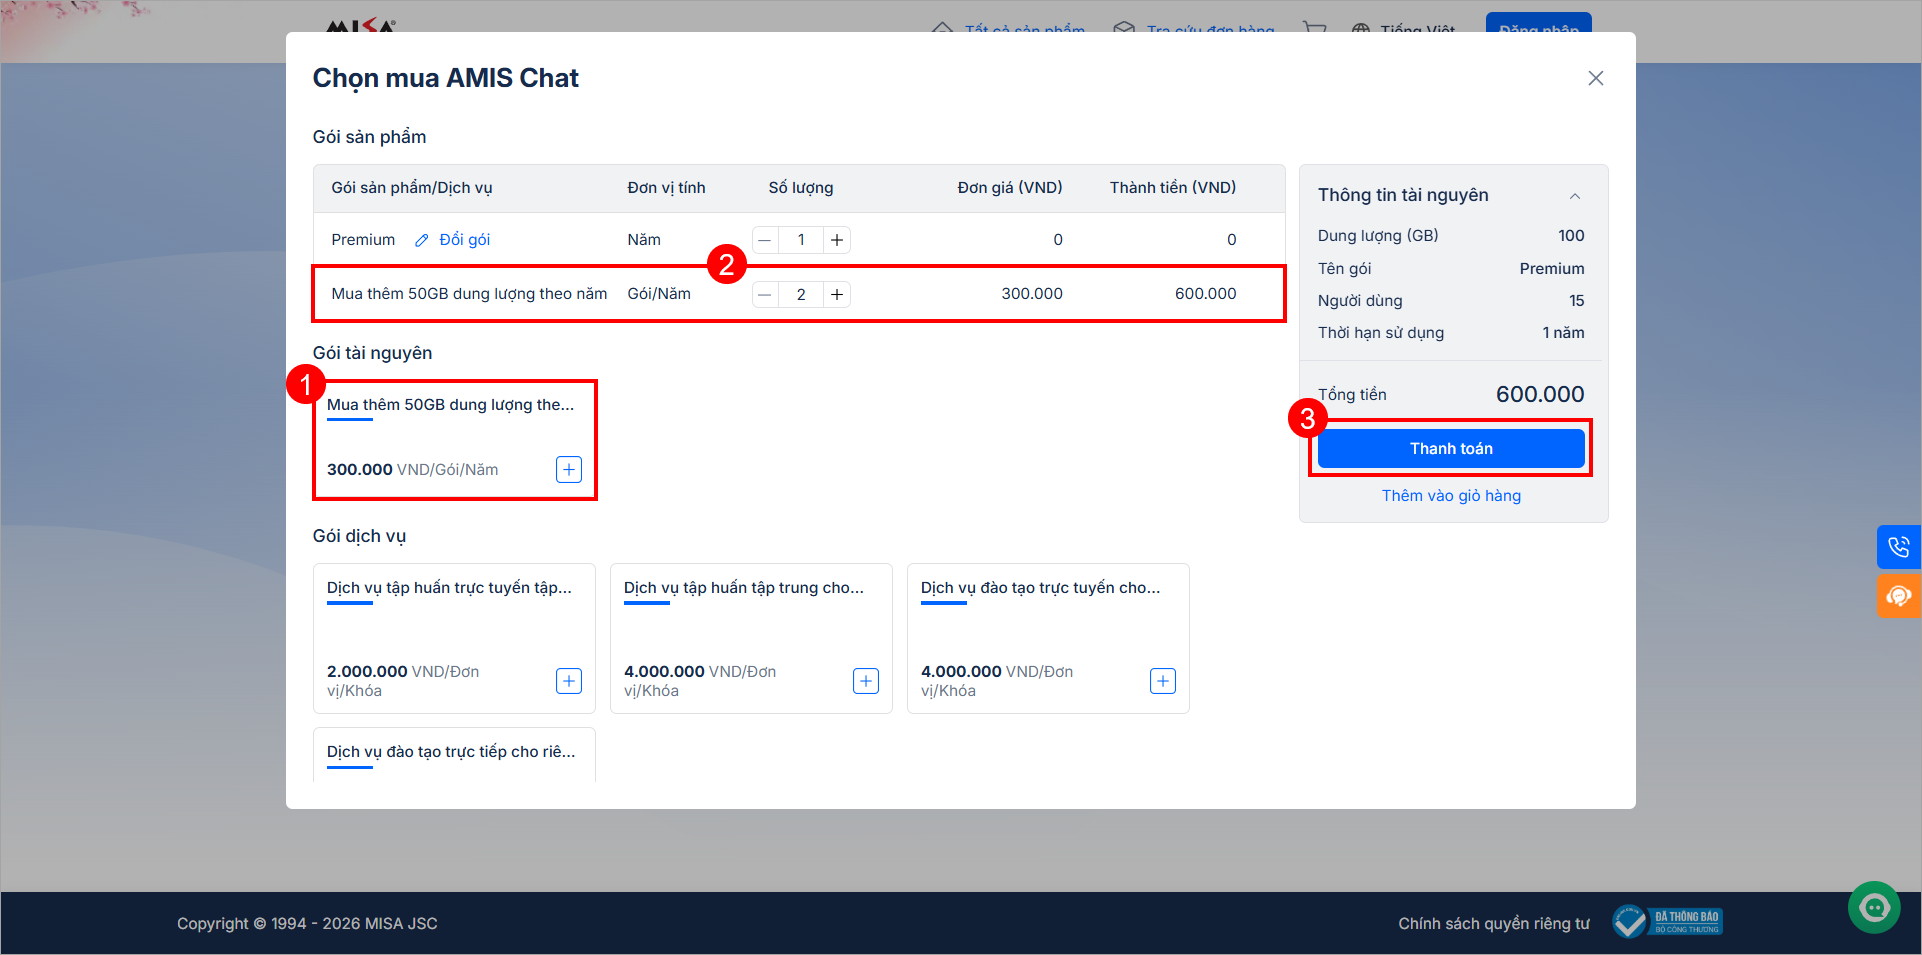Viewport: 1922px width, 955px height.
Task: Select the Mua thêm 50GB resource card title
Action: (451, 405)
